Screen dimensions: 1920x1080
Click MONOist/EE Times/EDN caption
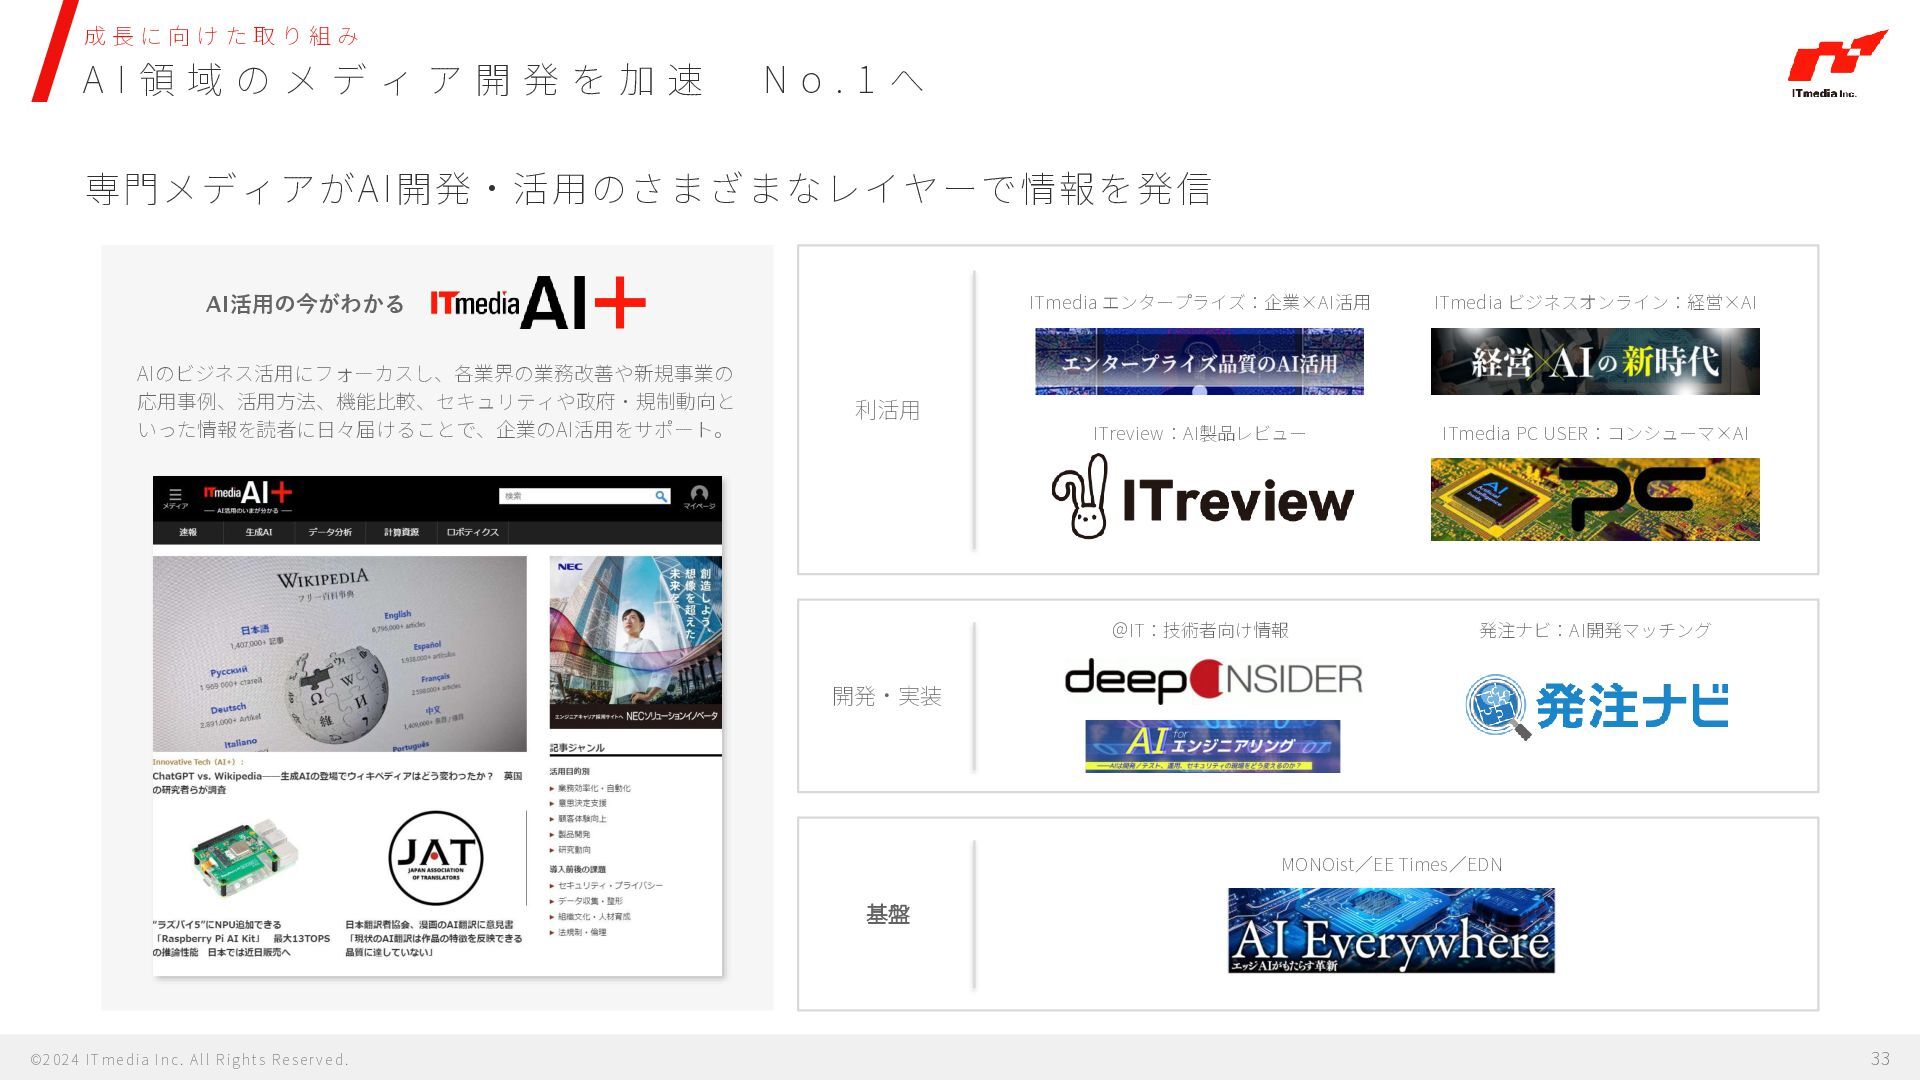click(1391, 864)
